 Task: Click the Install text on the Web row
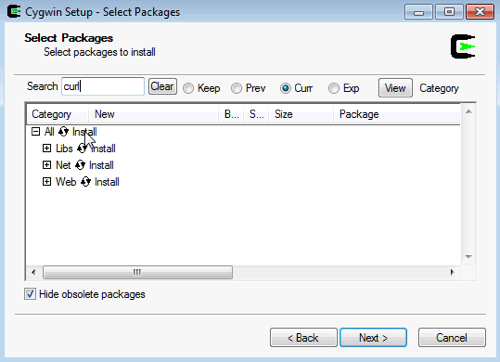click(x=107, y=182)
